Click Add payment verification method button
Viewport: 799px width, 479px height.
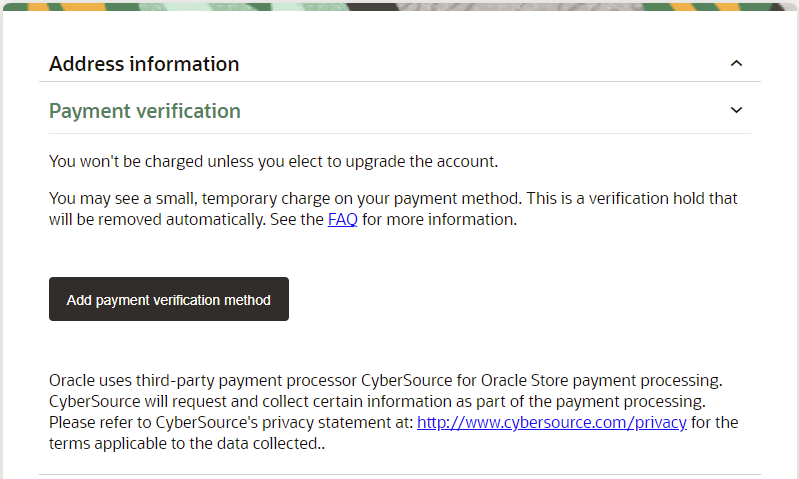(169, 299)
